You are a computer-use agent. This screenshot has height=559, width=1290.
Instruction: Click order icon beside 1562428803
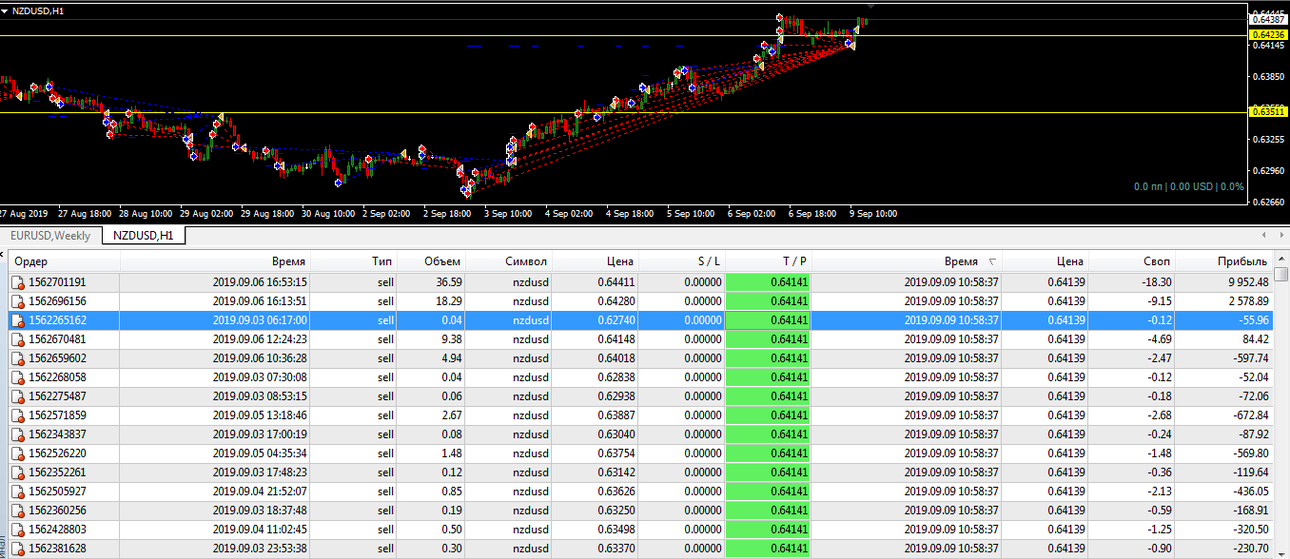[17, 530]
